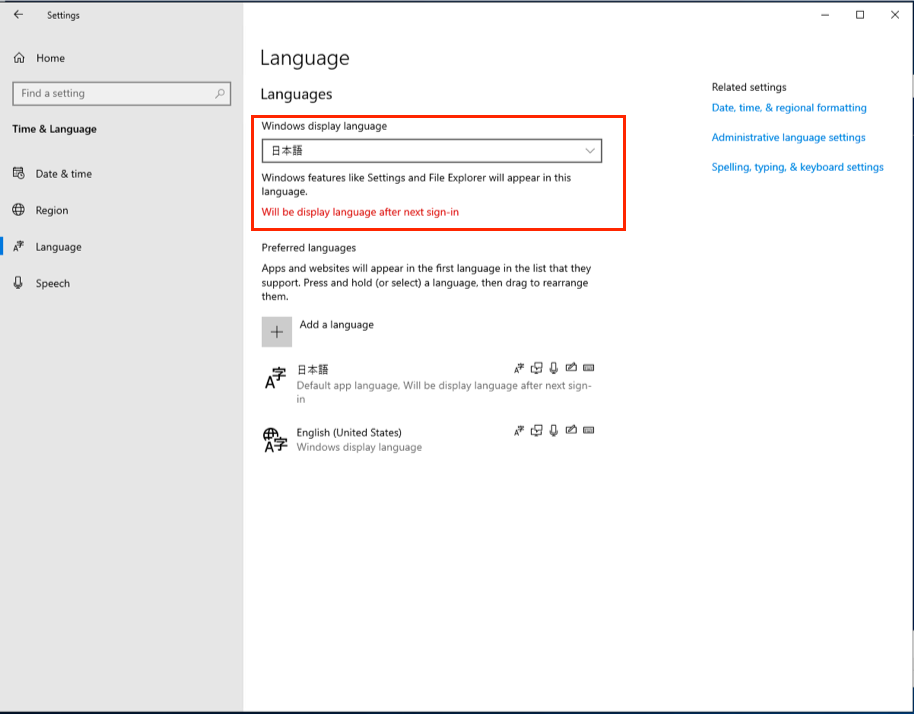Click the back arrow in Settings
Viewport: 914px width, 714px height.
19,15
